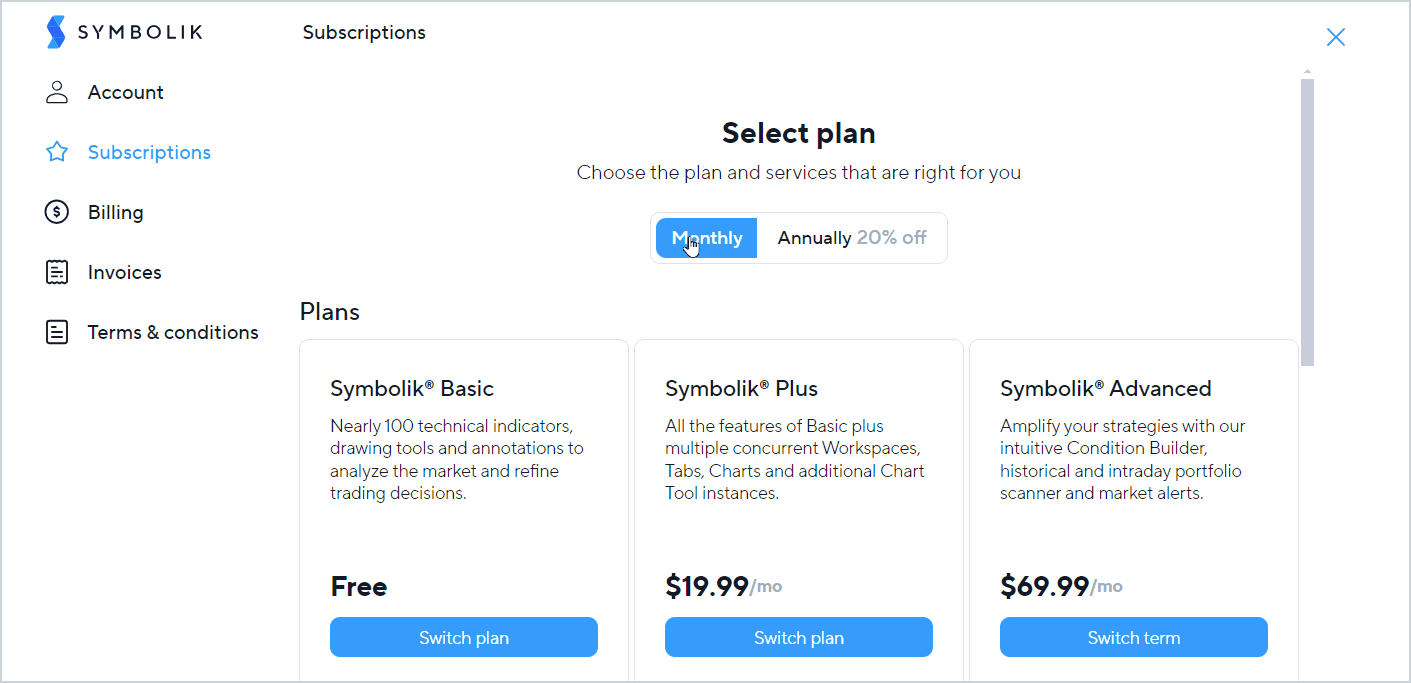Click Switch term under Symbolik Advanced
This screenshot has width=1411, height=683.
[1134, 637]
